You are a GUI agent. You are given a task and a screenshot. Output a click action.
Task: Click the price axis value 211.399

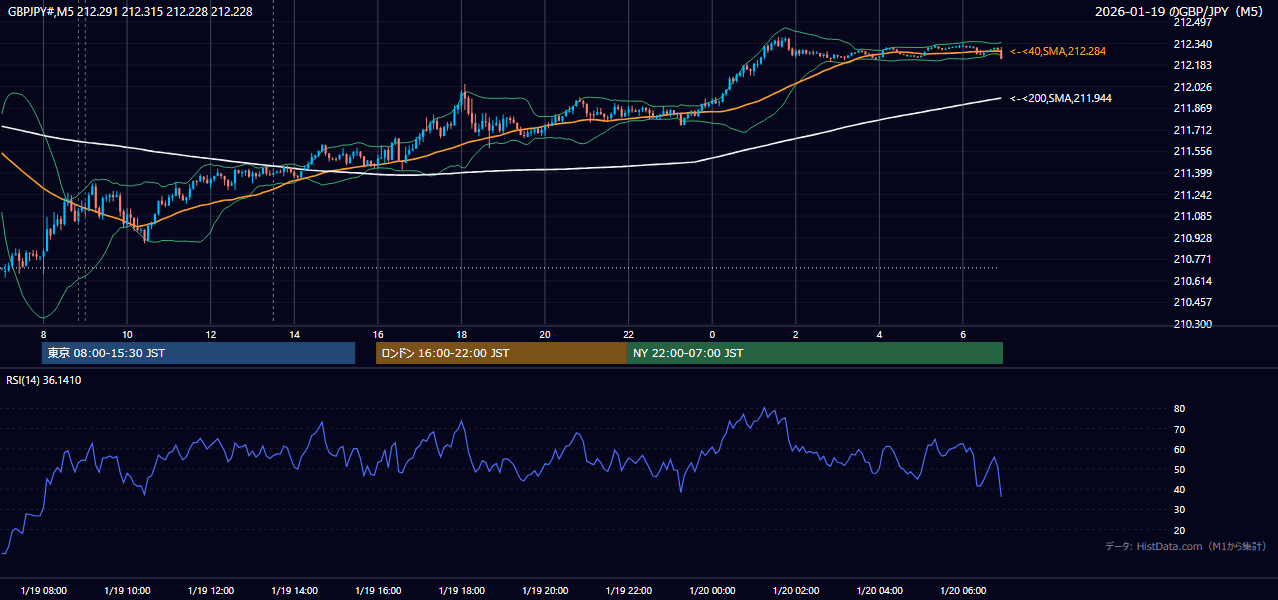1192,173
